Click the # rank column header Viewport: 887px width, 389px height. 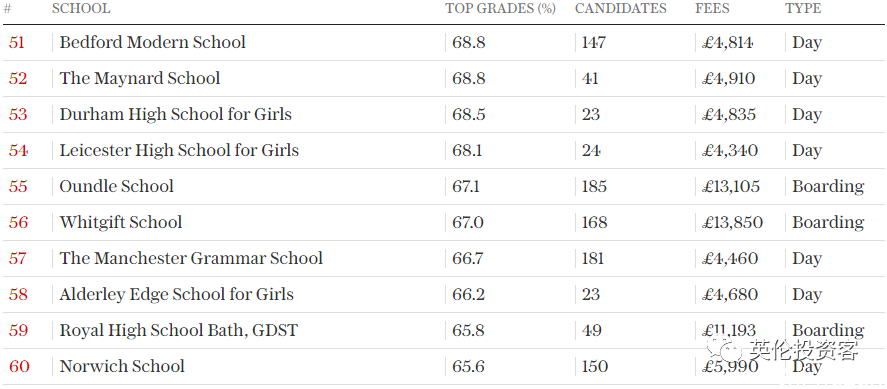coord(8,9)
